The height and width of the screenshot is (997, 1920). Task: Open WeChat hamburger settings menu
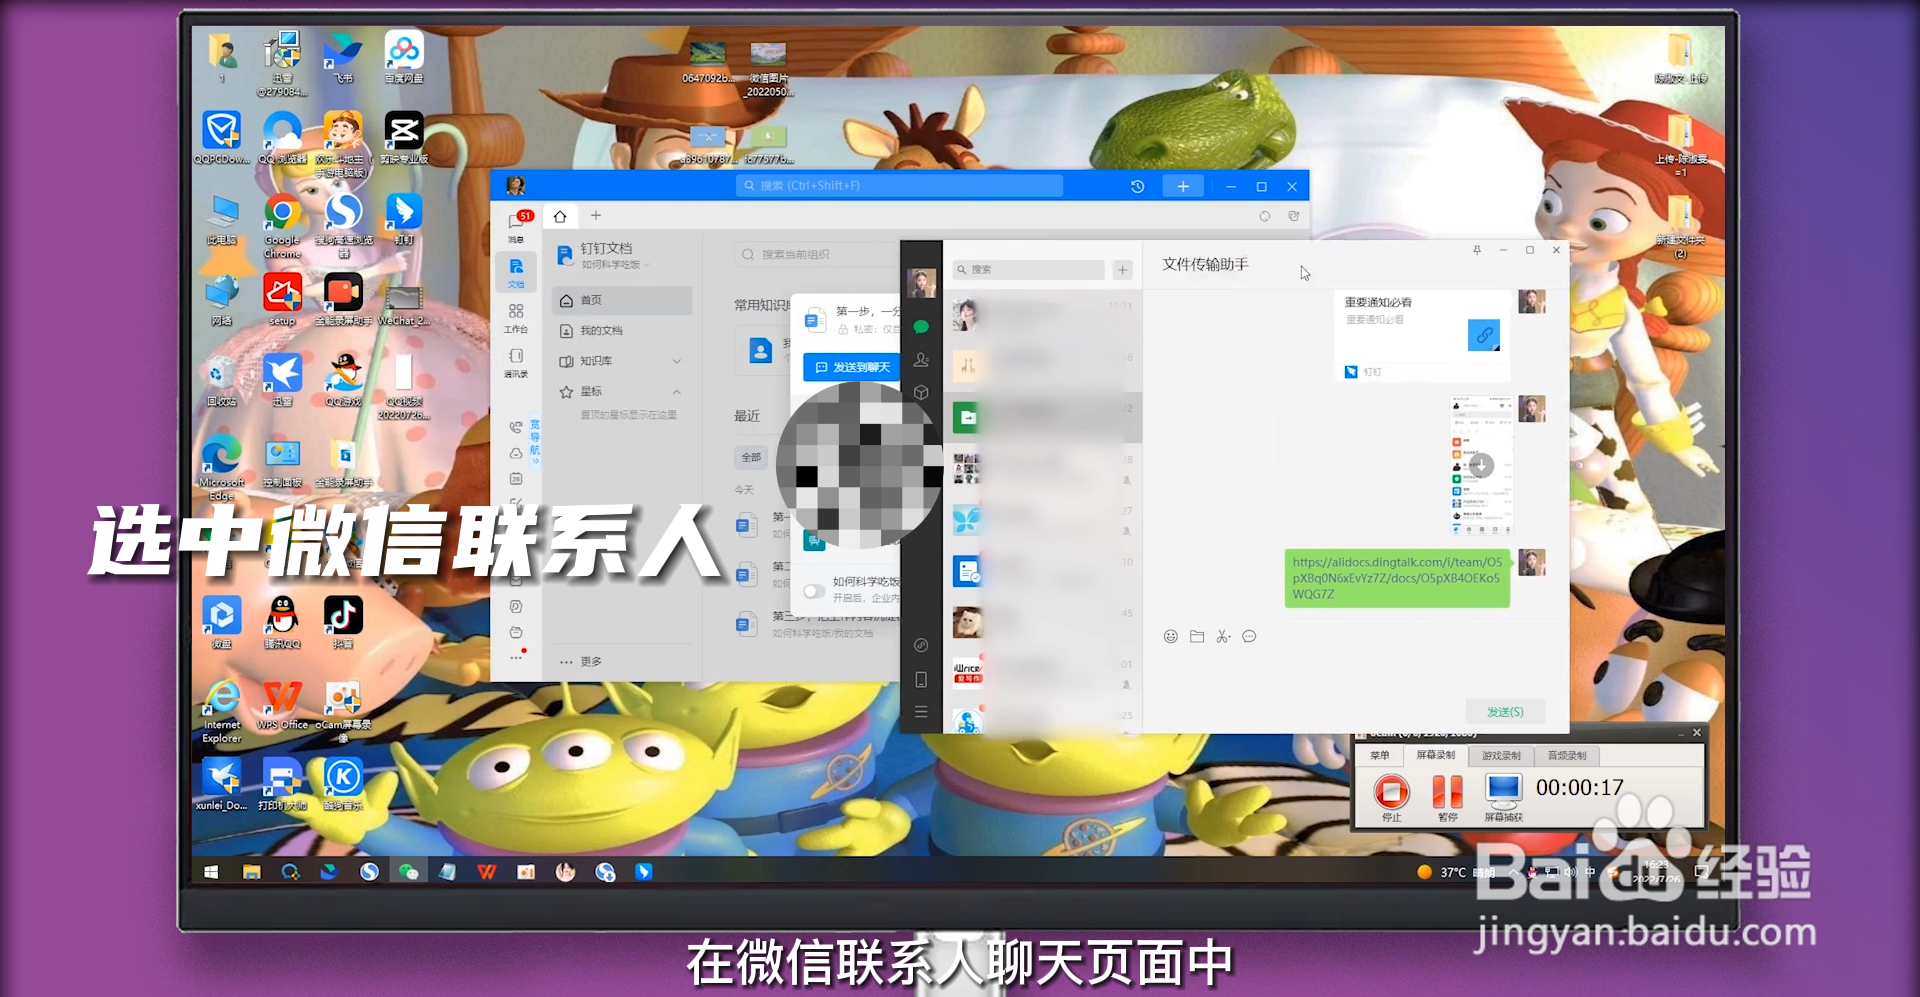click(921, 712)
